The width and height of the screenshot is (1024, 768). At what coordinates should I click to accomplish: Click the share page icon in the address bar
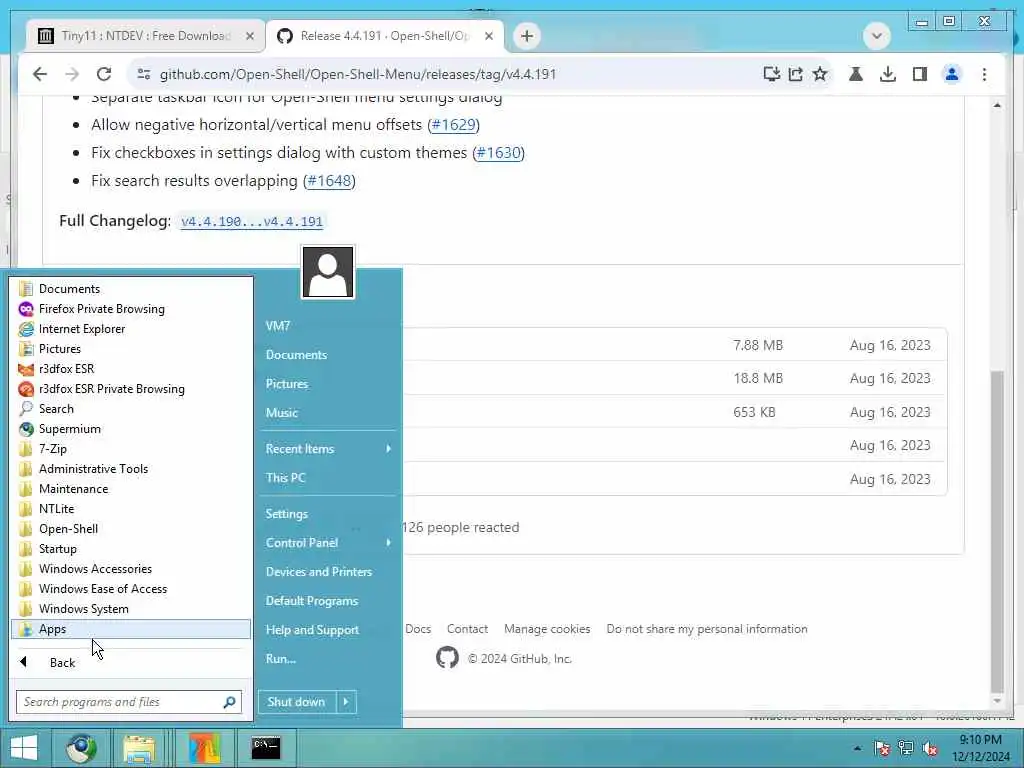[x=795, y=74]
